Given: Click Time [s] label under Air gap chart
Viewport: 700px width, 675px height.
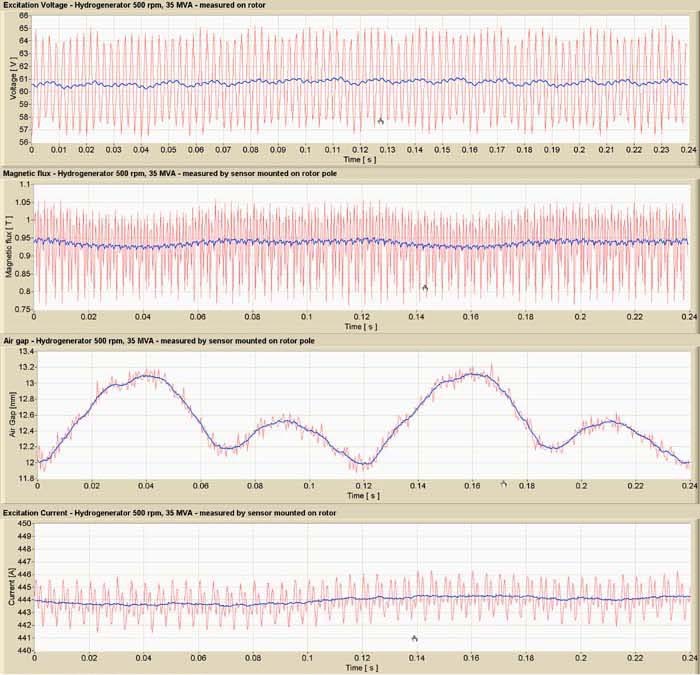Looking at the screenshot, I should tap(360, 495).
